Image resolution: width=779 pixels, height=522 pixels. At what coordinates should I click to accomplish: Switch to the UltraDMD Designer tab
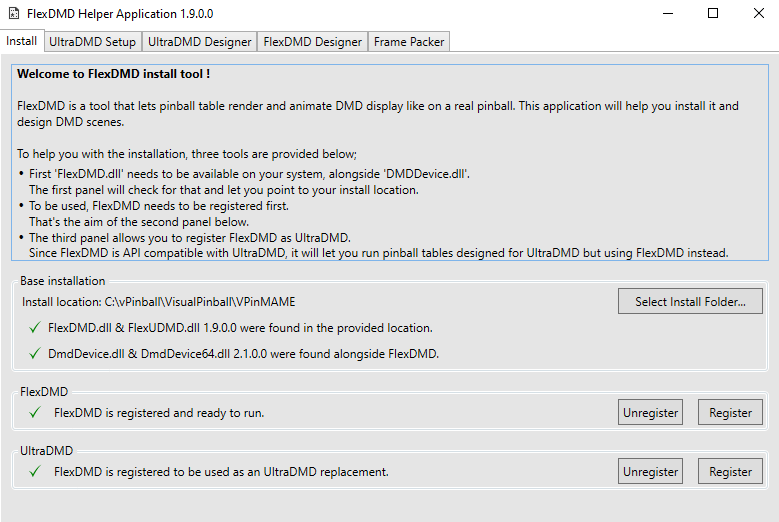[199, 42]
